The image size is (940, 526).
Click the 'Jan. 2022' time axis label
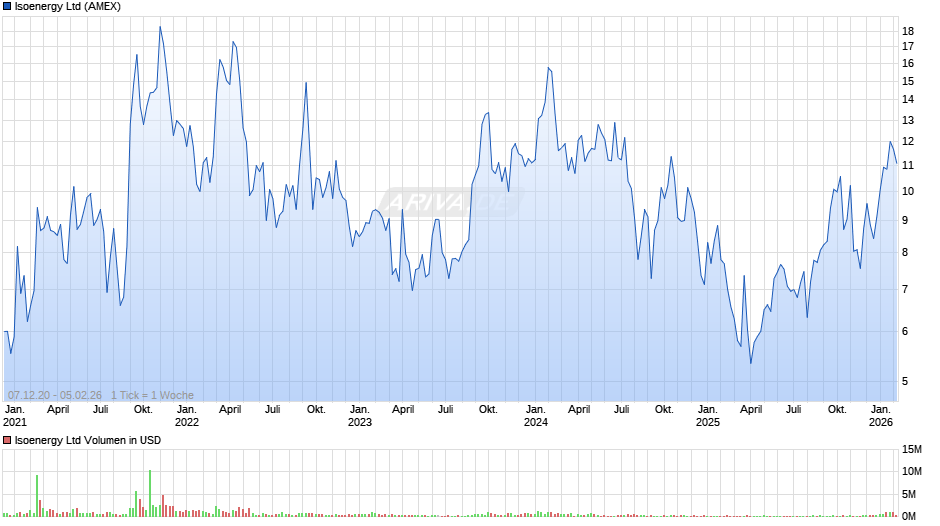click(186, 416)
